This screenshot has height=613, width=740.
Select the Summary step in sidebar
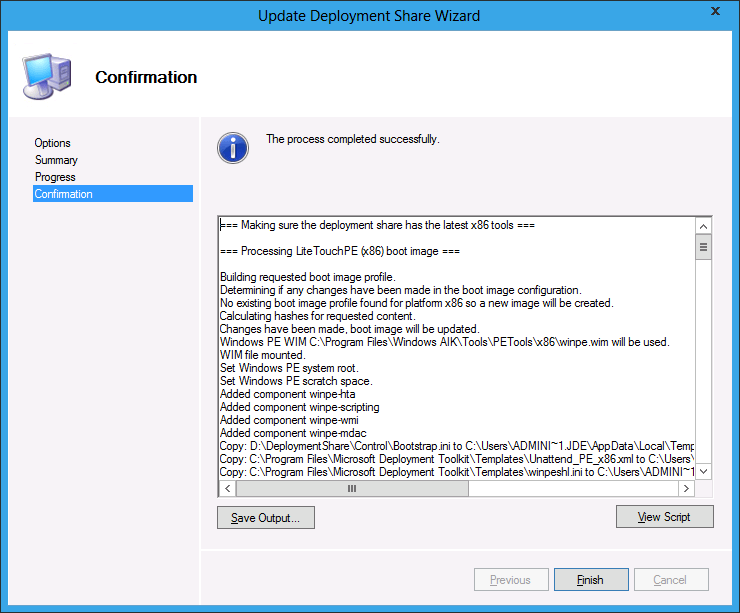(56, 160)
